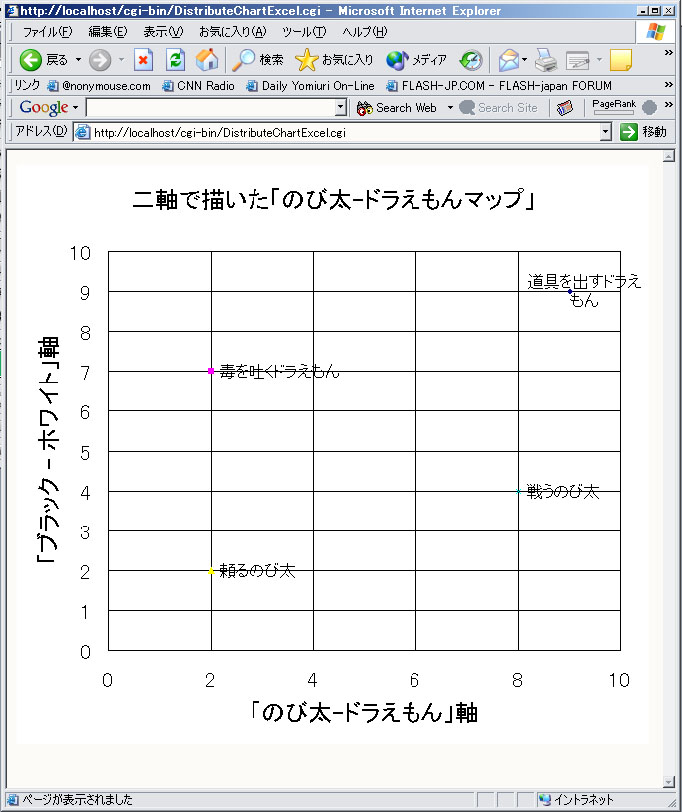This screenshot has height=812, width=682.
Task: Go to the Home page icon
Action: 206,60
